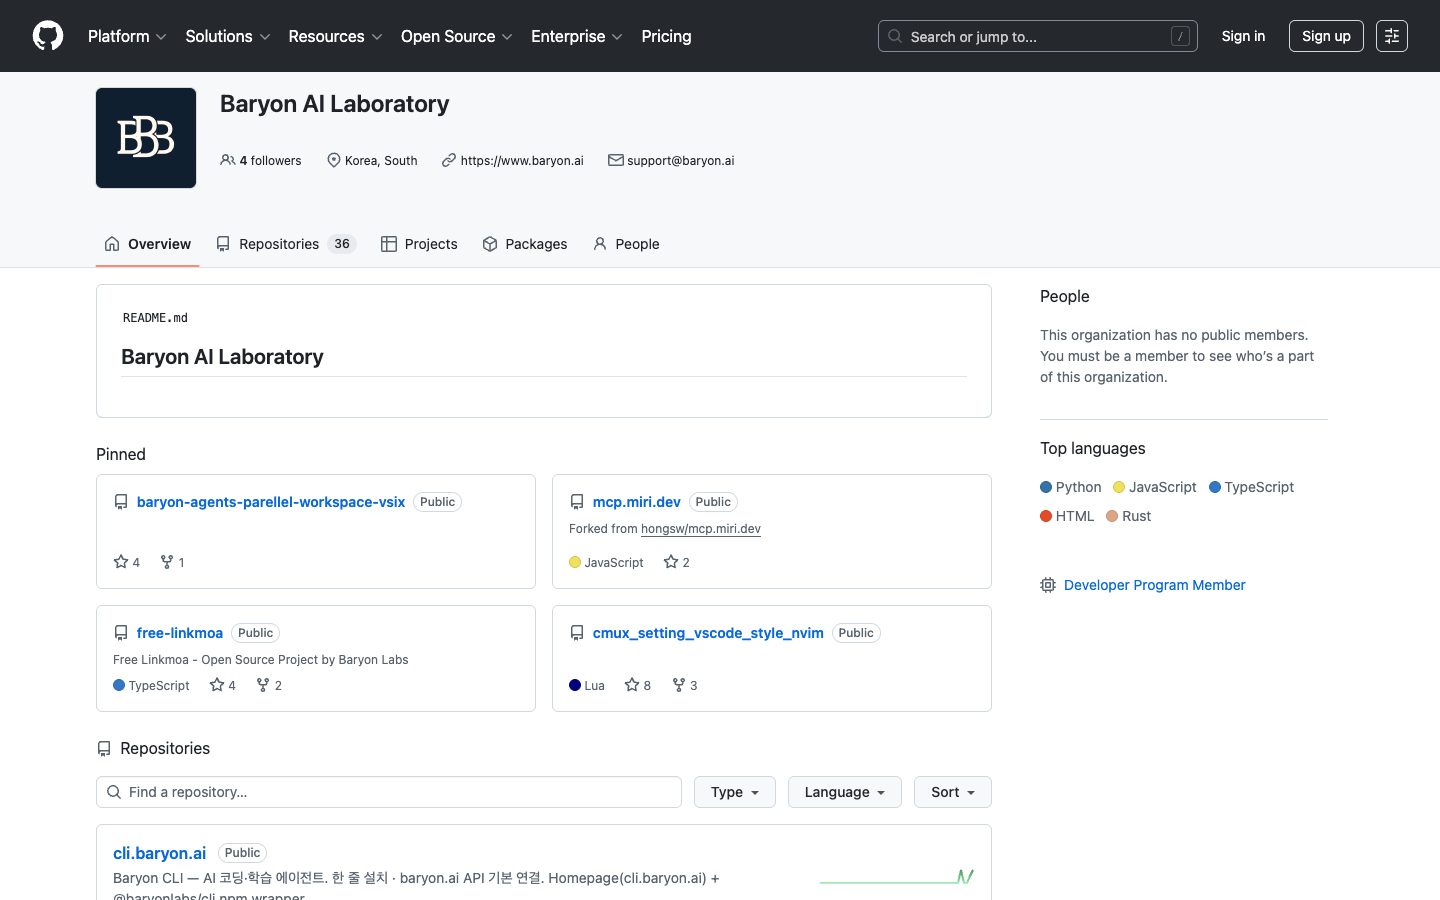
Task: Expand the Open Source menu
Action: pyautogui.click(x=457, y=36)
